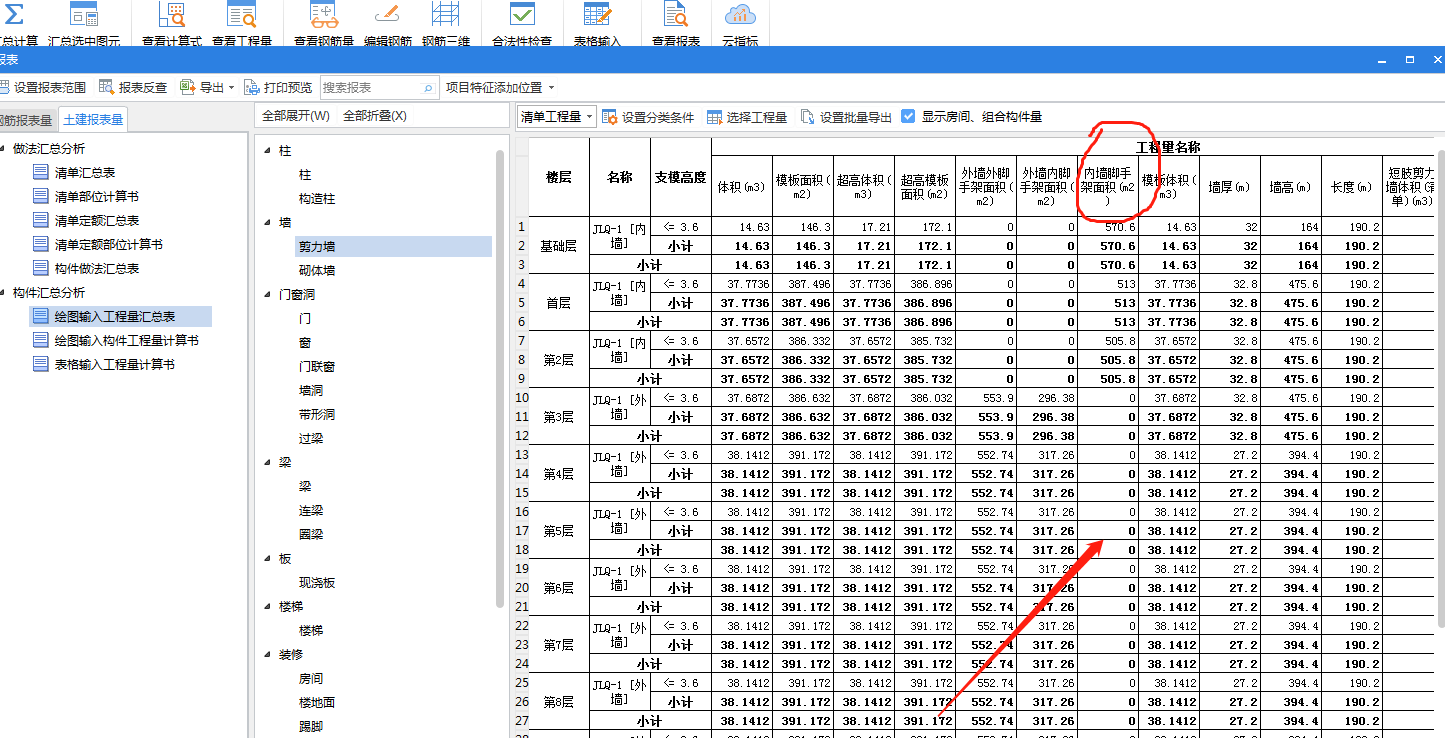Image resolution: width=1445 pixels, height=738 pixels.
Task: Collapse the 墙 component group
Action: click(x=268, y=223)
